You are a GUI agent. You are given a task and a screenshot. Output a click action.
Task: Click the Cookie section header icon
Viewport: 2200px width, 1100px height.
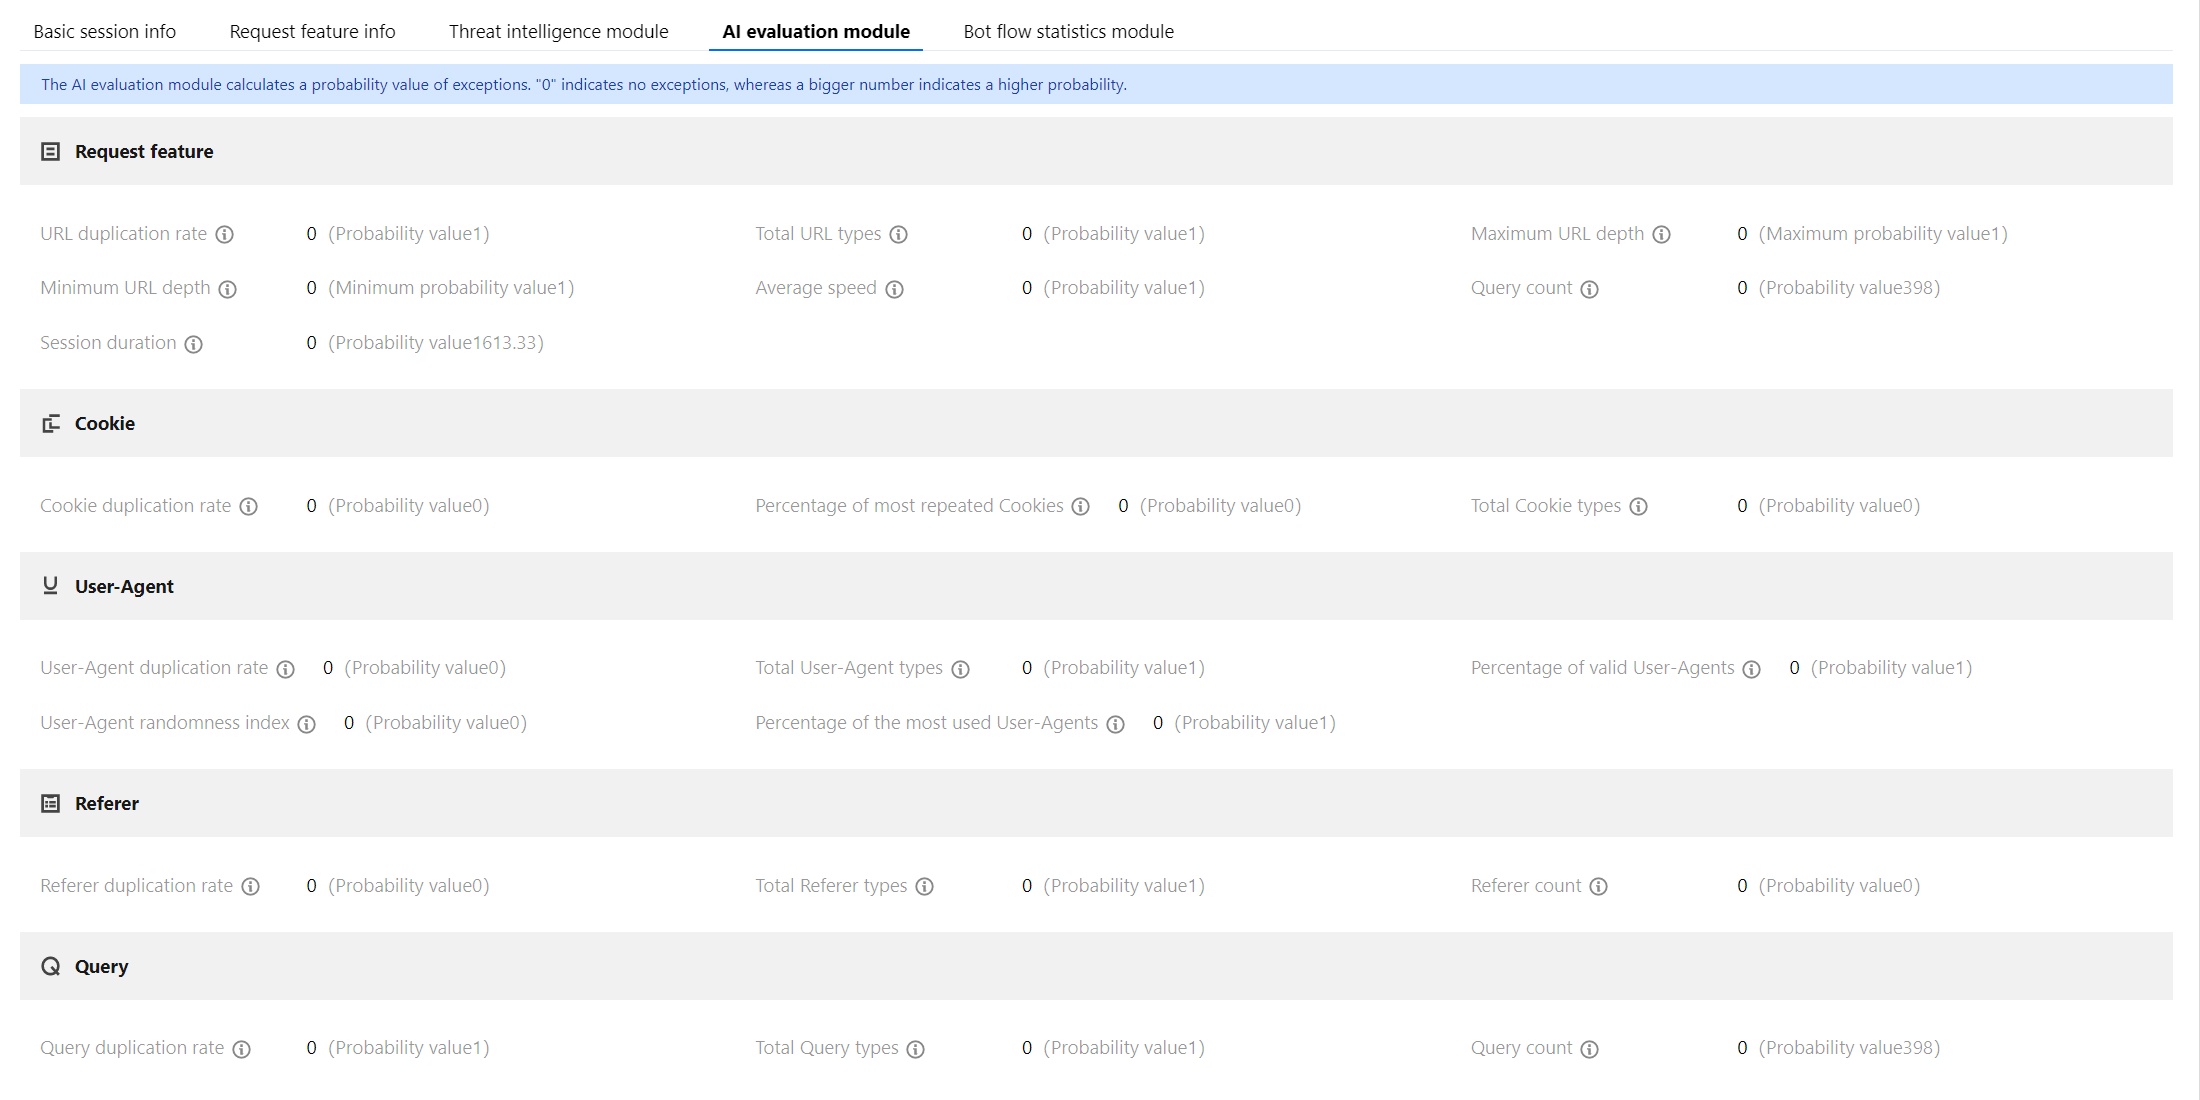pos(51,424)
